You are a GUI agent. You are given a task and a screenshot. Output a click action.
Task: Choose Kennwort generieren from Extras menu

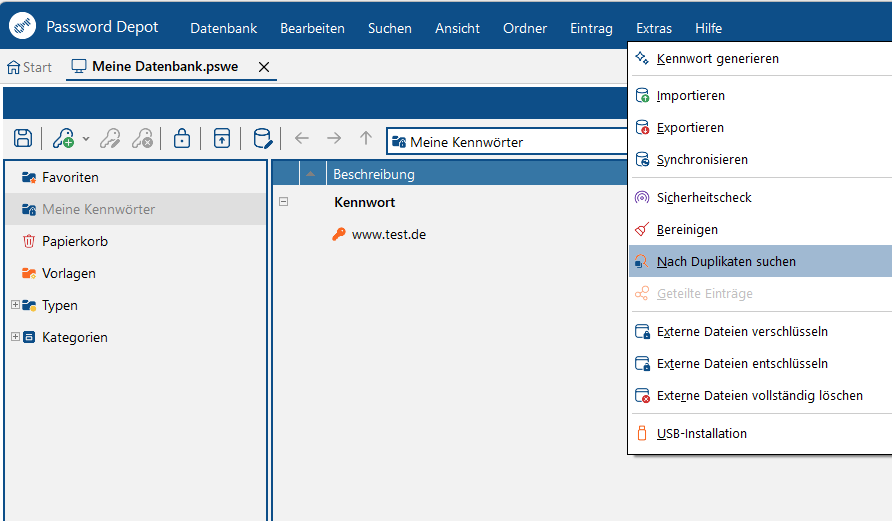coord(761,59)
